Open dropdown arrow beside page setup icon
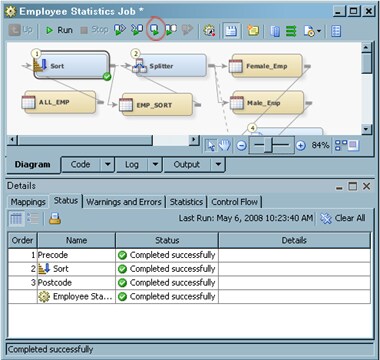 pos(319,31)
